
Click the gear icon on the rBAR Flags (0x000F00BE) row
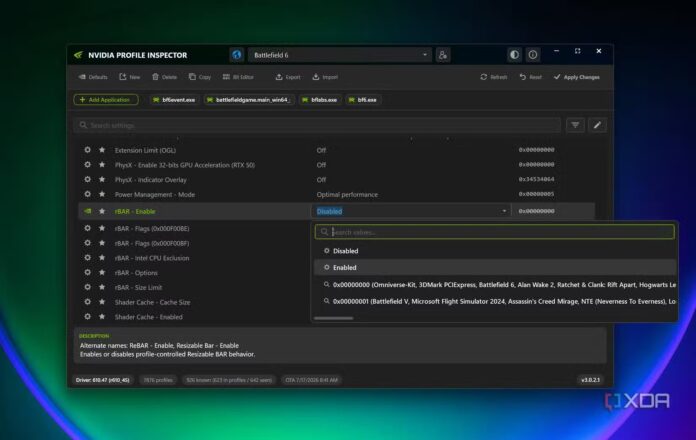click(87, 228)
